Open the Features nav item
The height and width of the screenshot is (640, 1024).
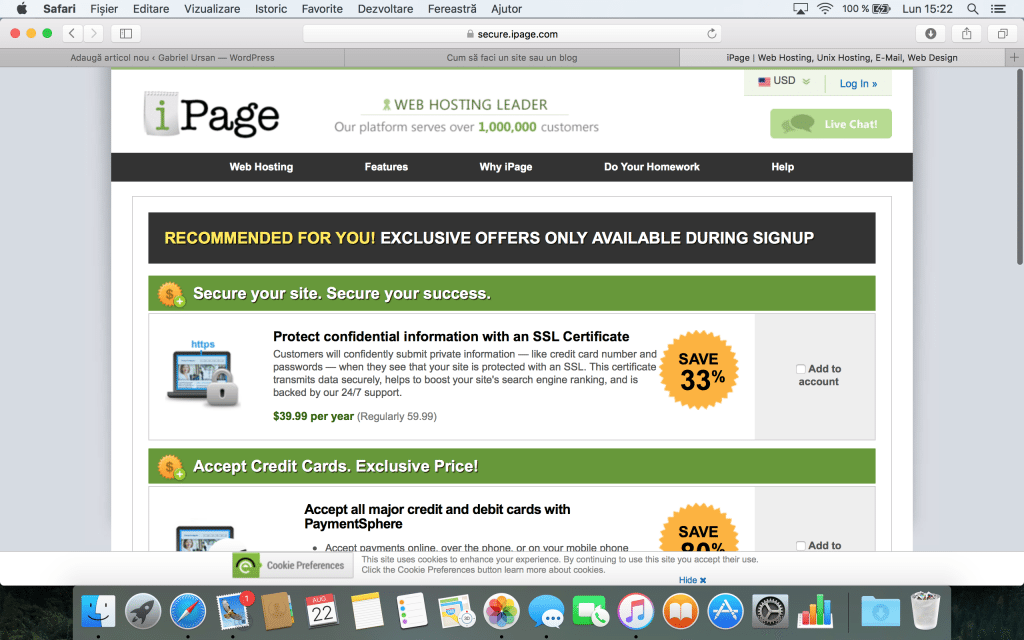pos(386,167)
